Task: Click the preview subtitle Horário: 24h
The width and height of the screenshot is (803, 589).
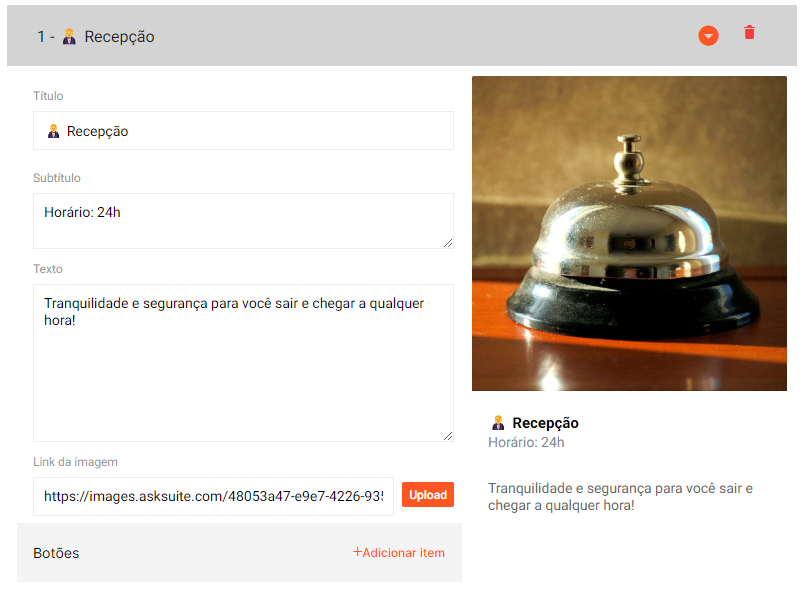Action: pos(526,443)
